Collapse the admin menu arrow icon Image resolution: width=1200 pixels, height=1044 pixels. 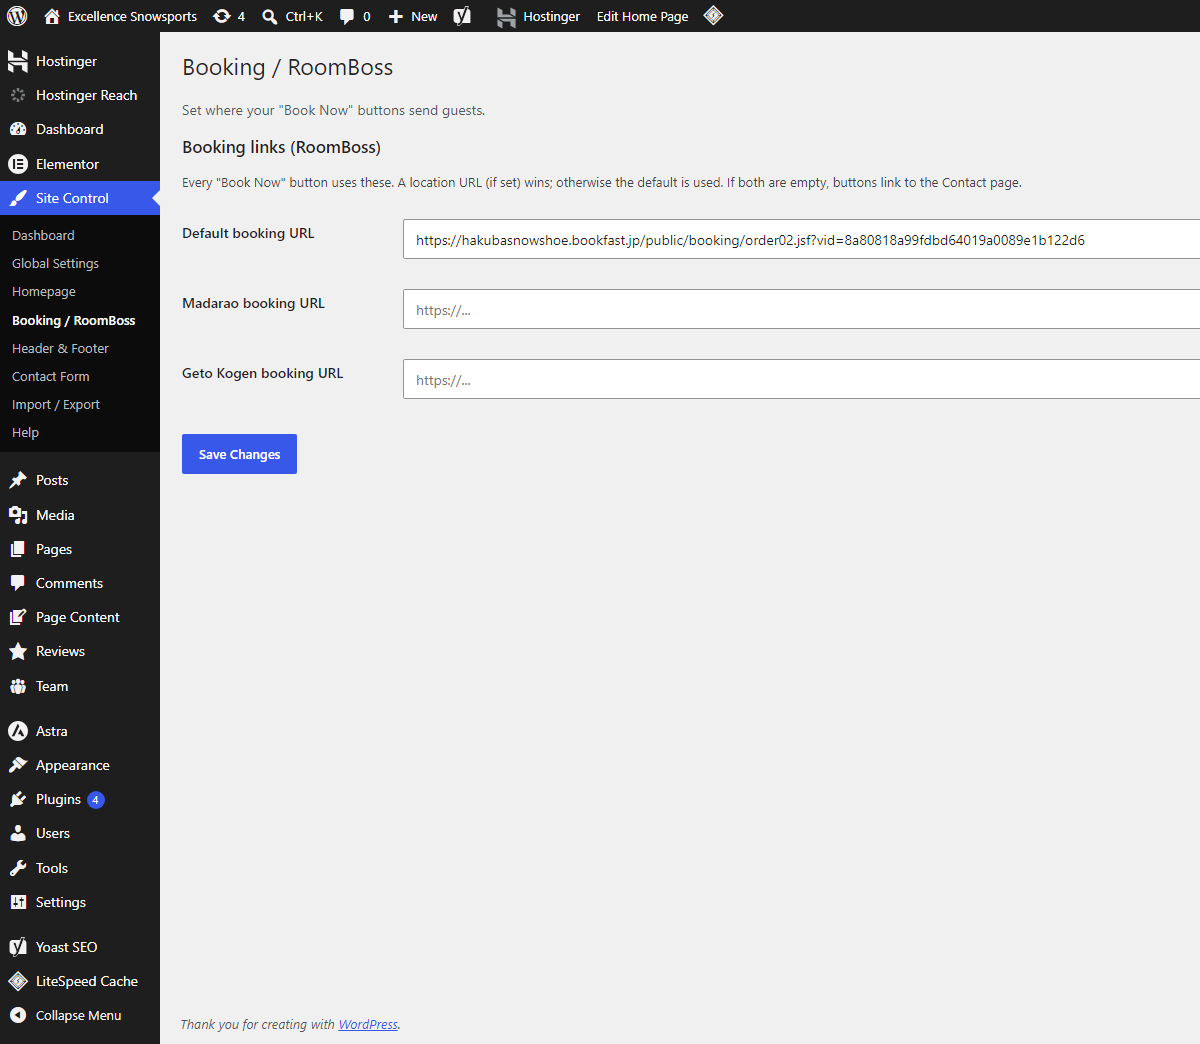pos(18,1015)
